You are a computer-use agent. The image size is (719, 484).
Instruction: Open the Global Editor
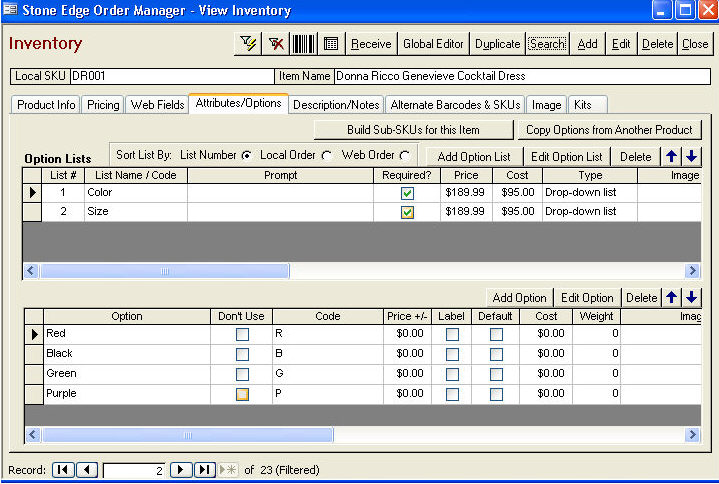point(433,44)
